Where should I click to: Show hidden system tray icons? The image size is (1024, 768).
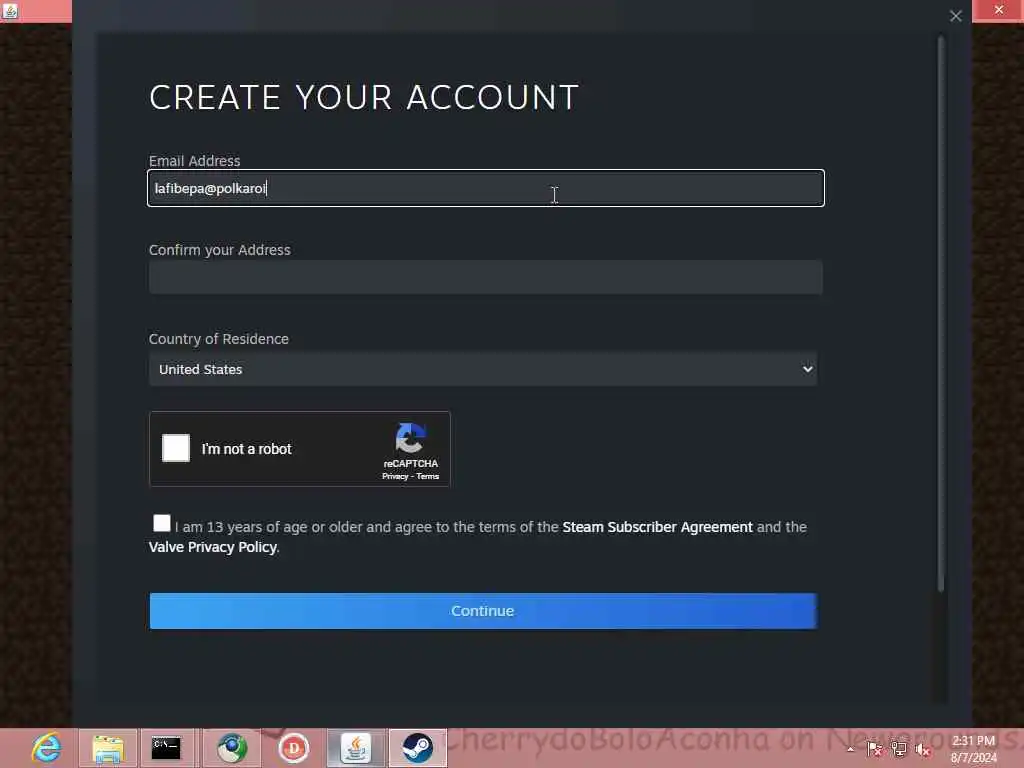pos(850,750)
